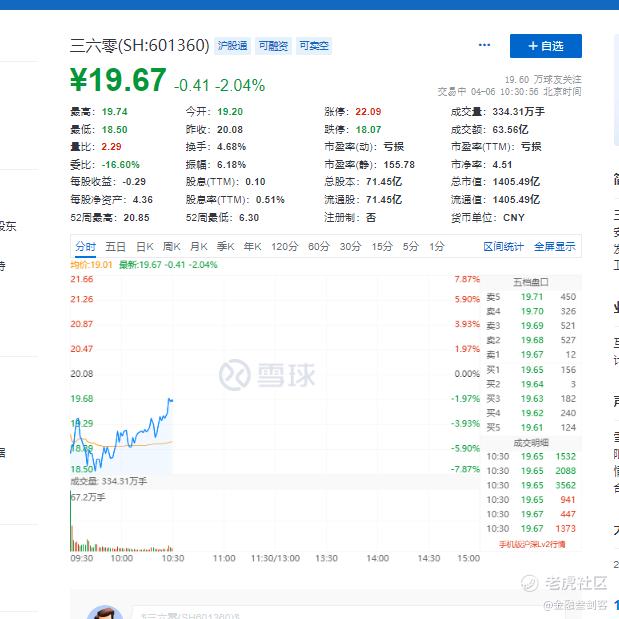Click the trade row with volume 447
This screenshot has width=619, height=619.
point(531,514)
